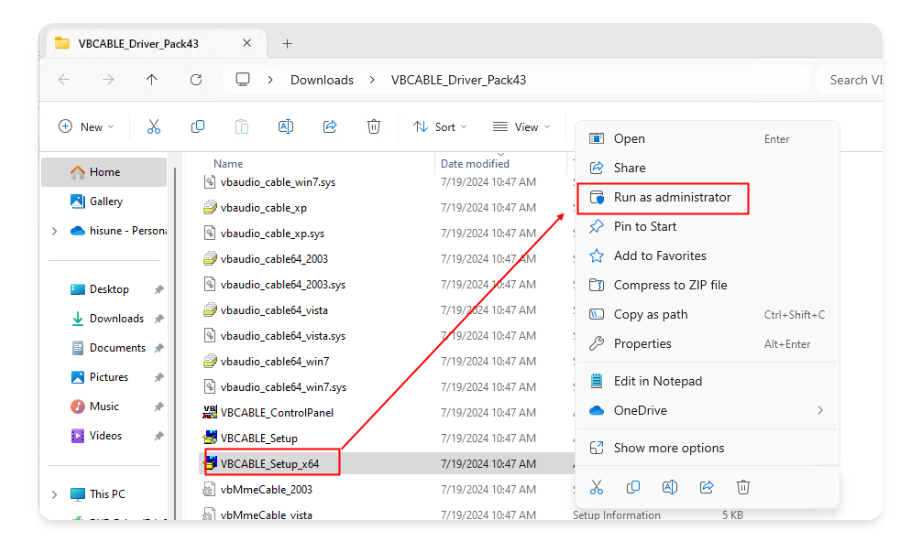Viewport: 921px width, 543px height.
Task: Click VBCABLE_Driver_Pack43 breadcrumb segment
Action: [459, 80]
